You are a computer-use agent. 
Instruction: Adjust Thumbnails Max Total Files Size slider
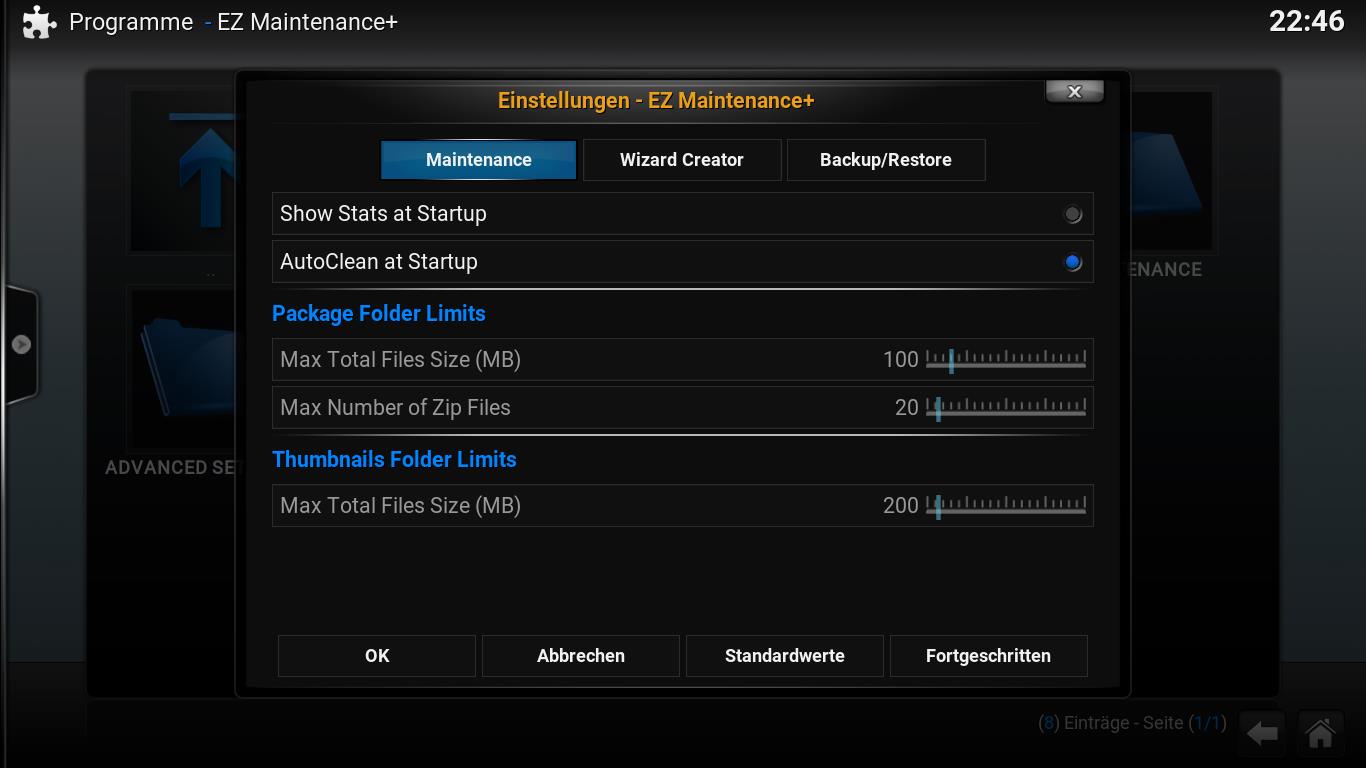click(x=1006, y=506)
